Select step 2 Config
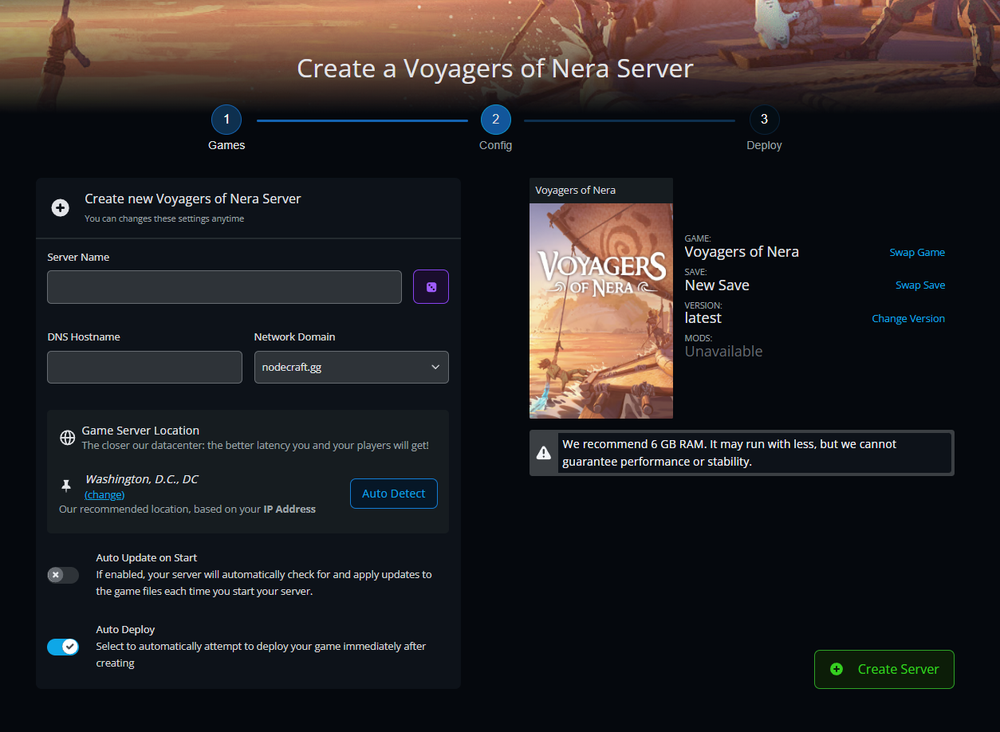Image resolution: width=1000 pixels, height=732 pixels. [x=496, y=120]
